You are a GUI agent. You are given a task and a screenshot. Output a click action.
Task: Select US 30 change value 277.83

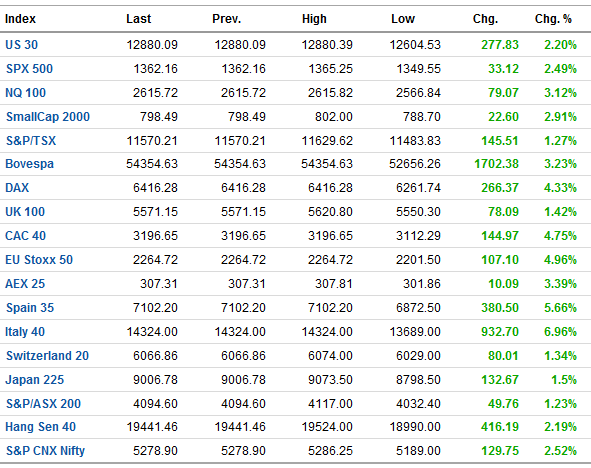pyautogui.click(x=500, y=45)
